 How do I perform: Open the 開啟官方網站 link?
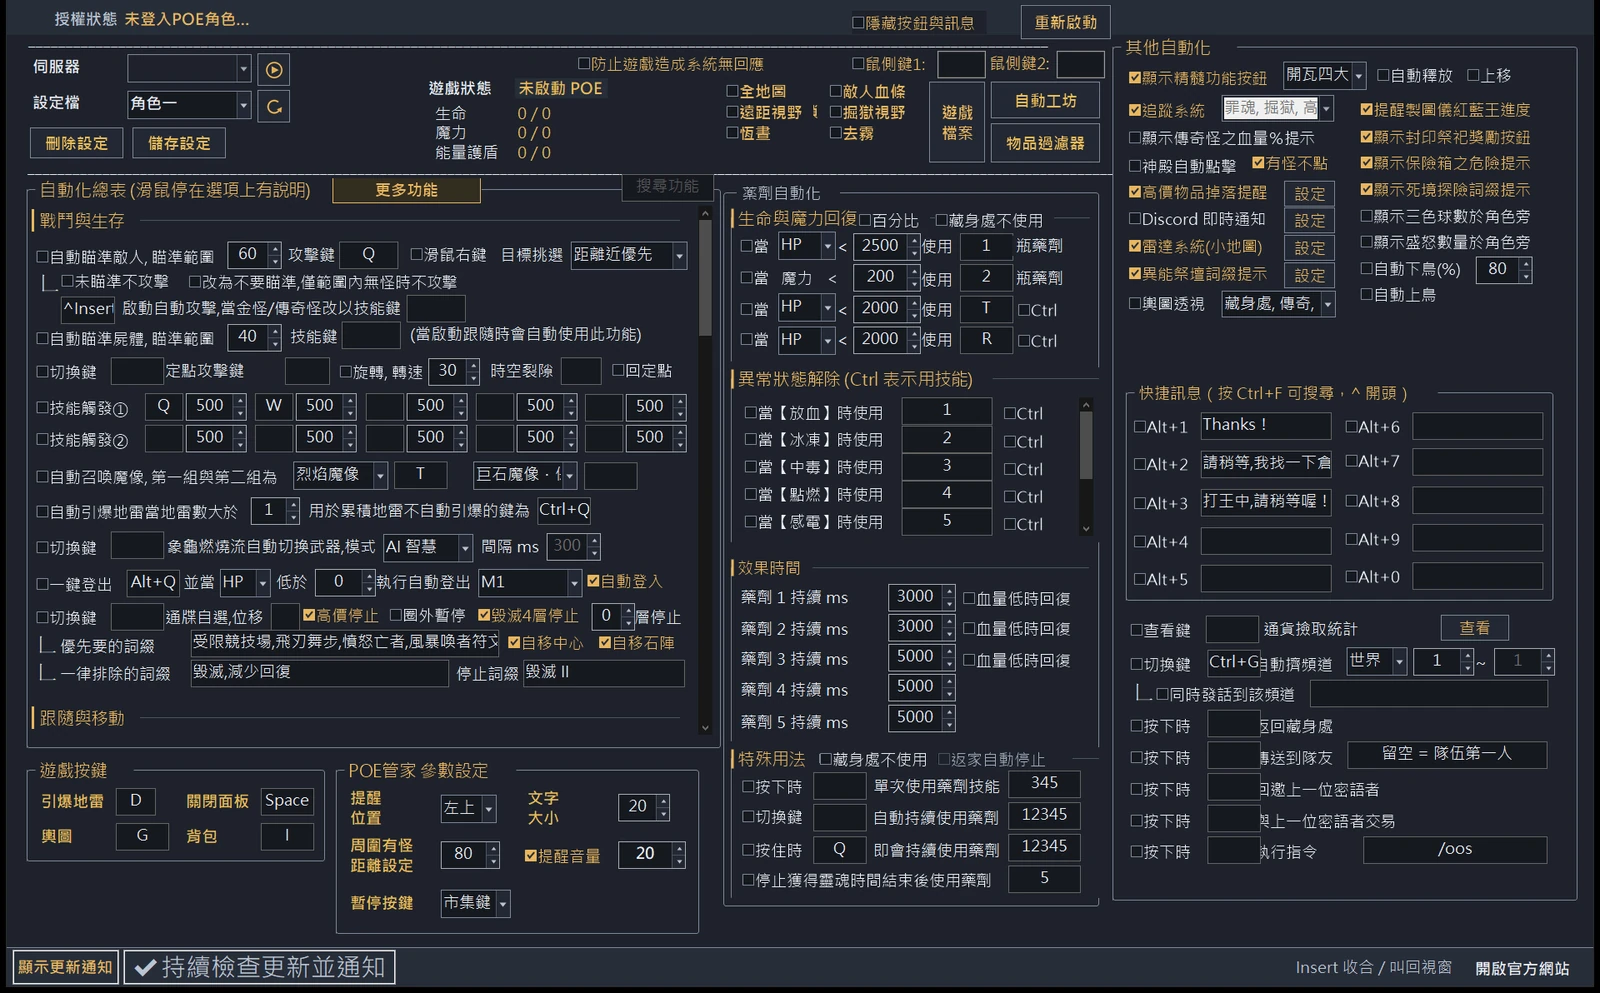[x=1522, y=968]
